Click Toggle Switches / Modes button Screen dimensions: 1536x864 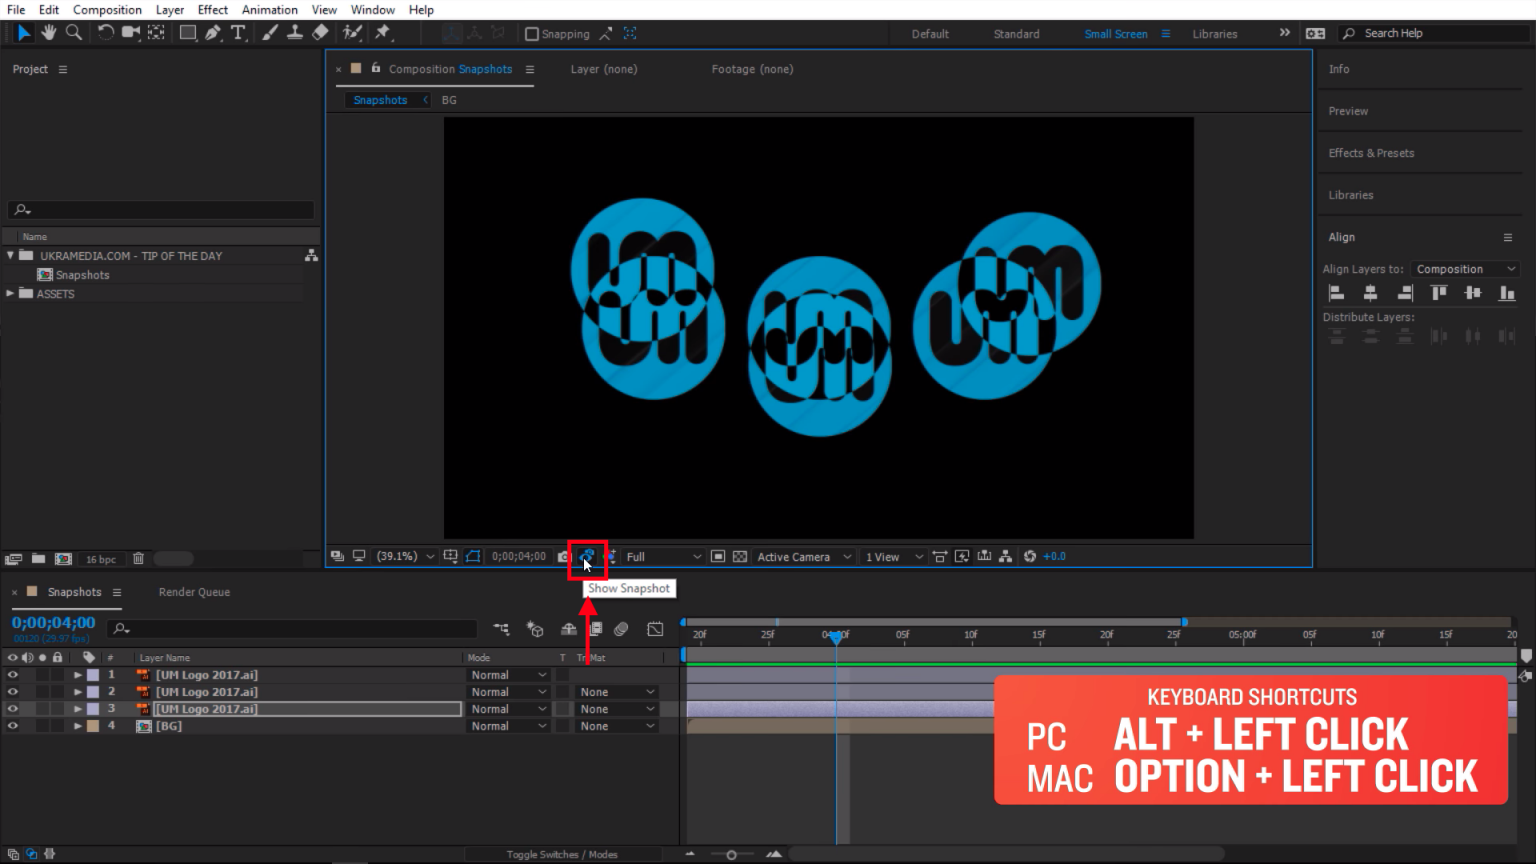(x=561, y=855)
